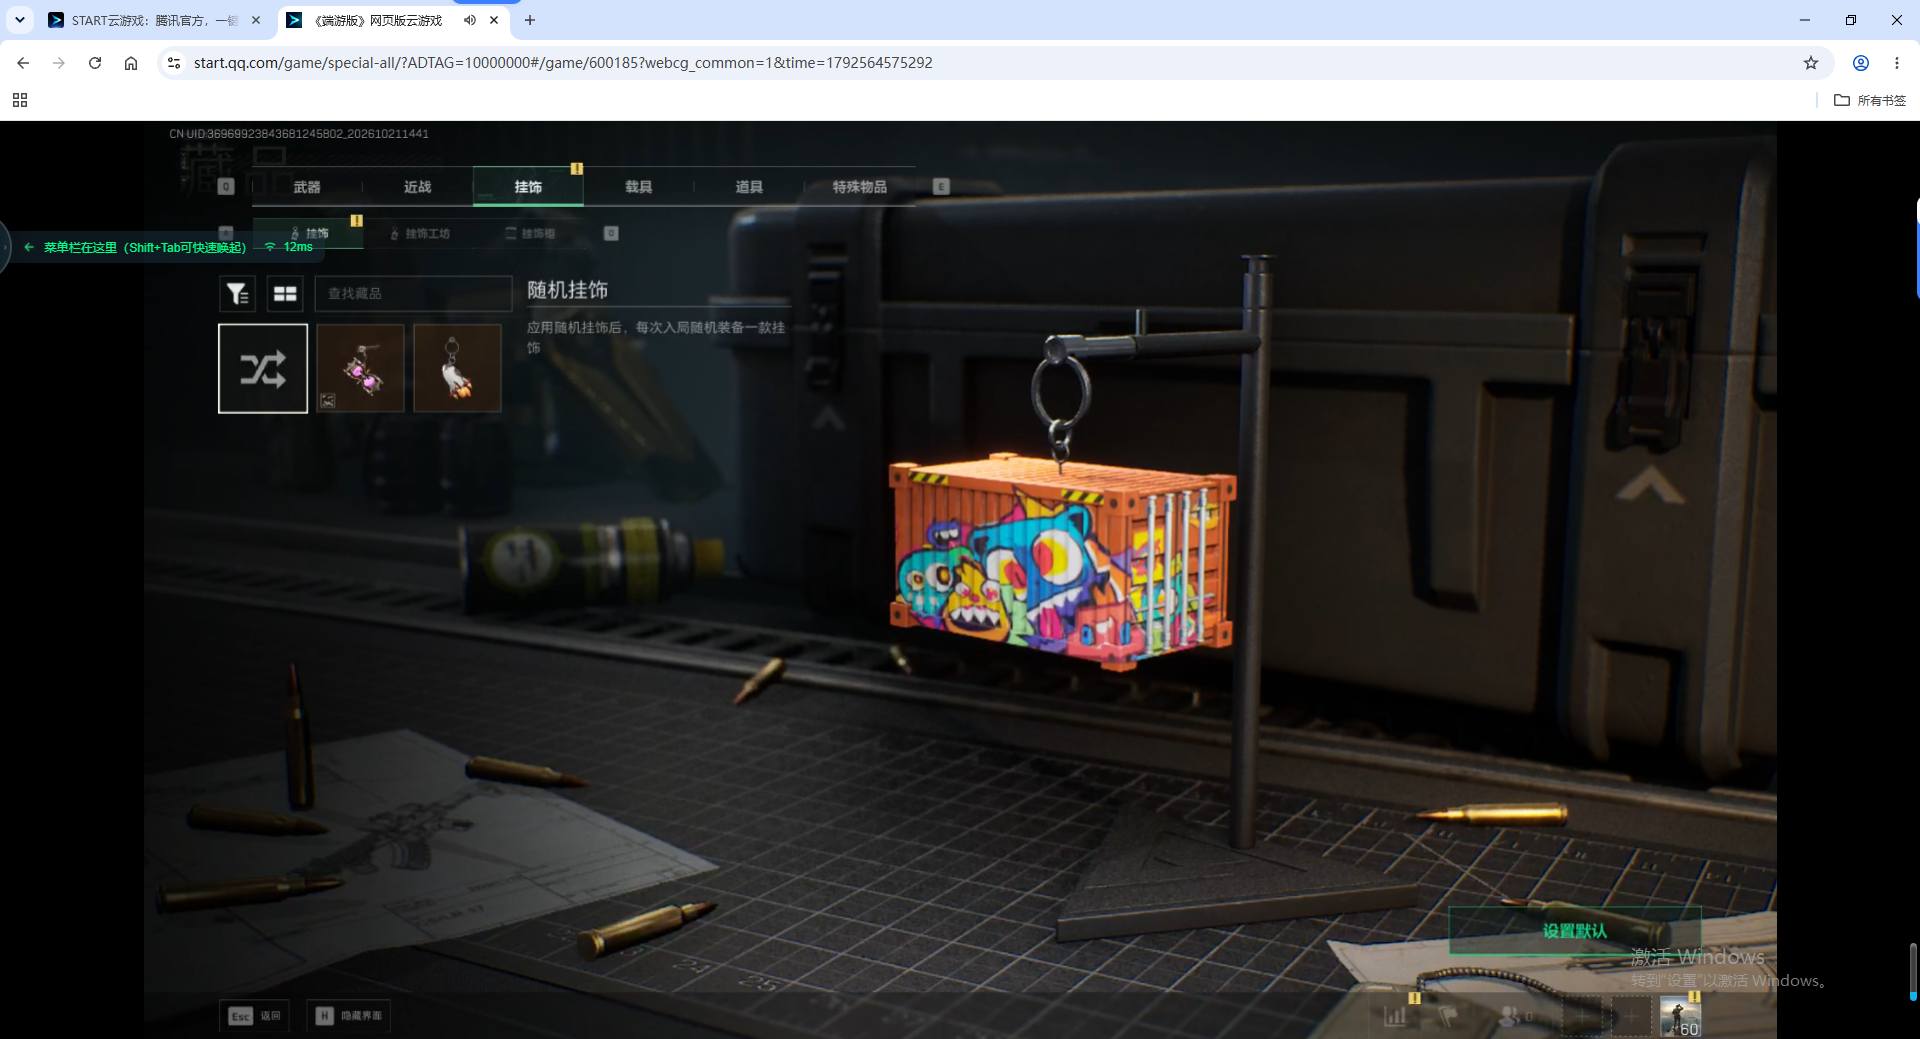Open the 挂饰柜 sub-tab
The image size is (1920, 1039).
pos(531,233)
